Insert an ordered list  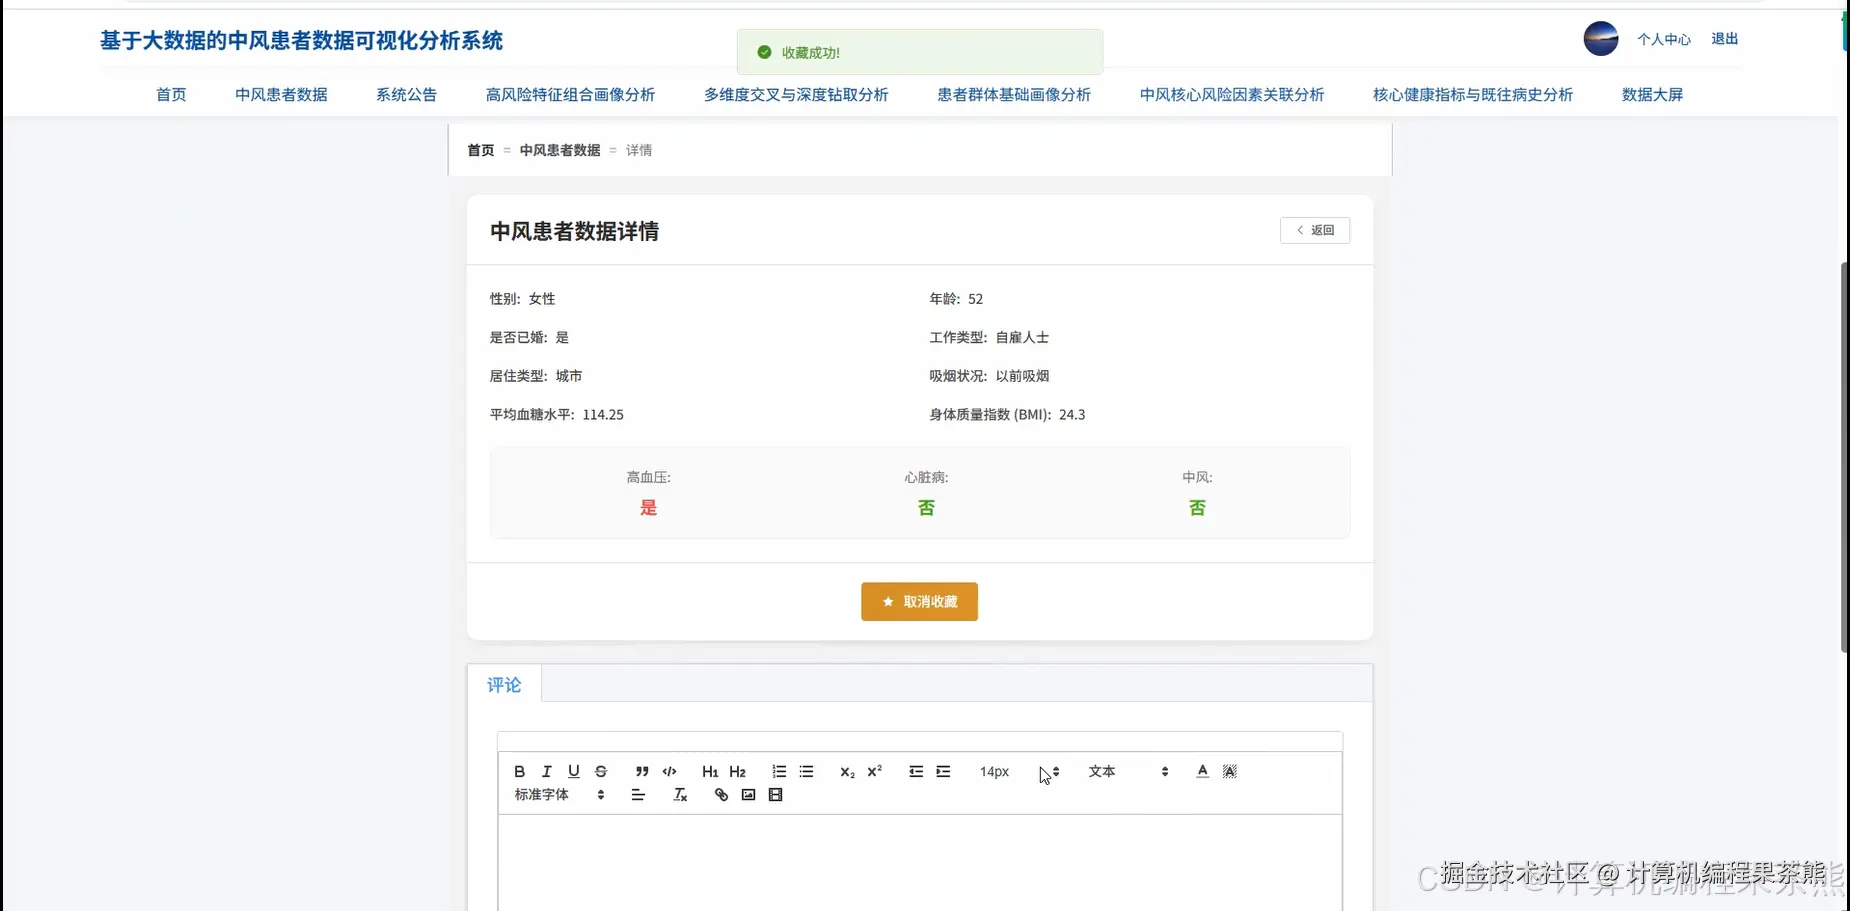coord(777,771)
